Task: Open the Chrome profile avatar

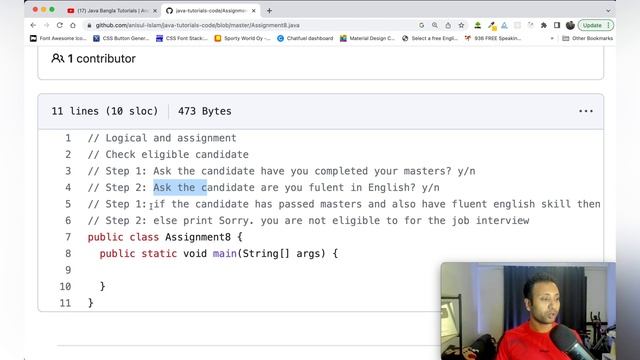Action: coord(570,25)
